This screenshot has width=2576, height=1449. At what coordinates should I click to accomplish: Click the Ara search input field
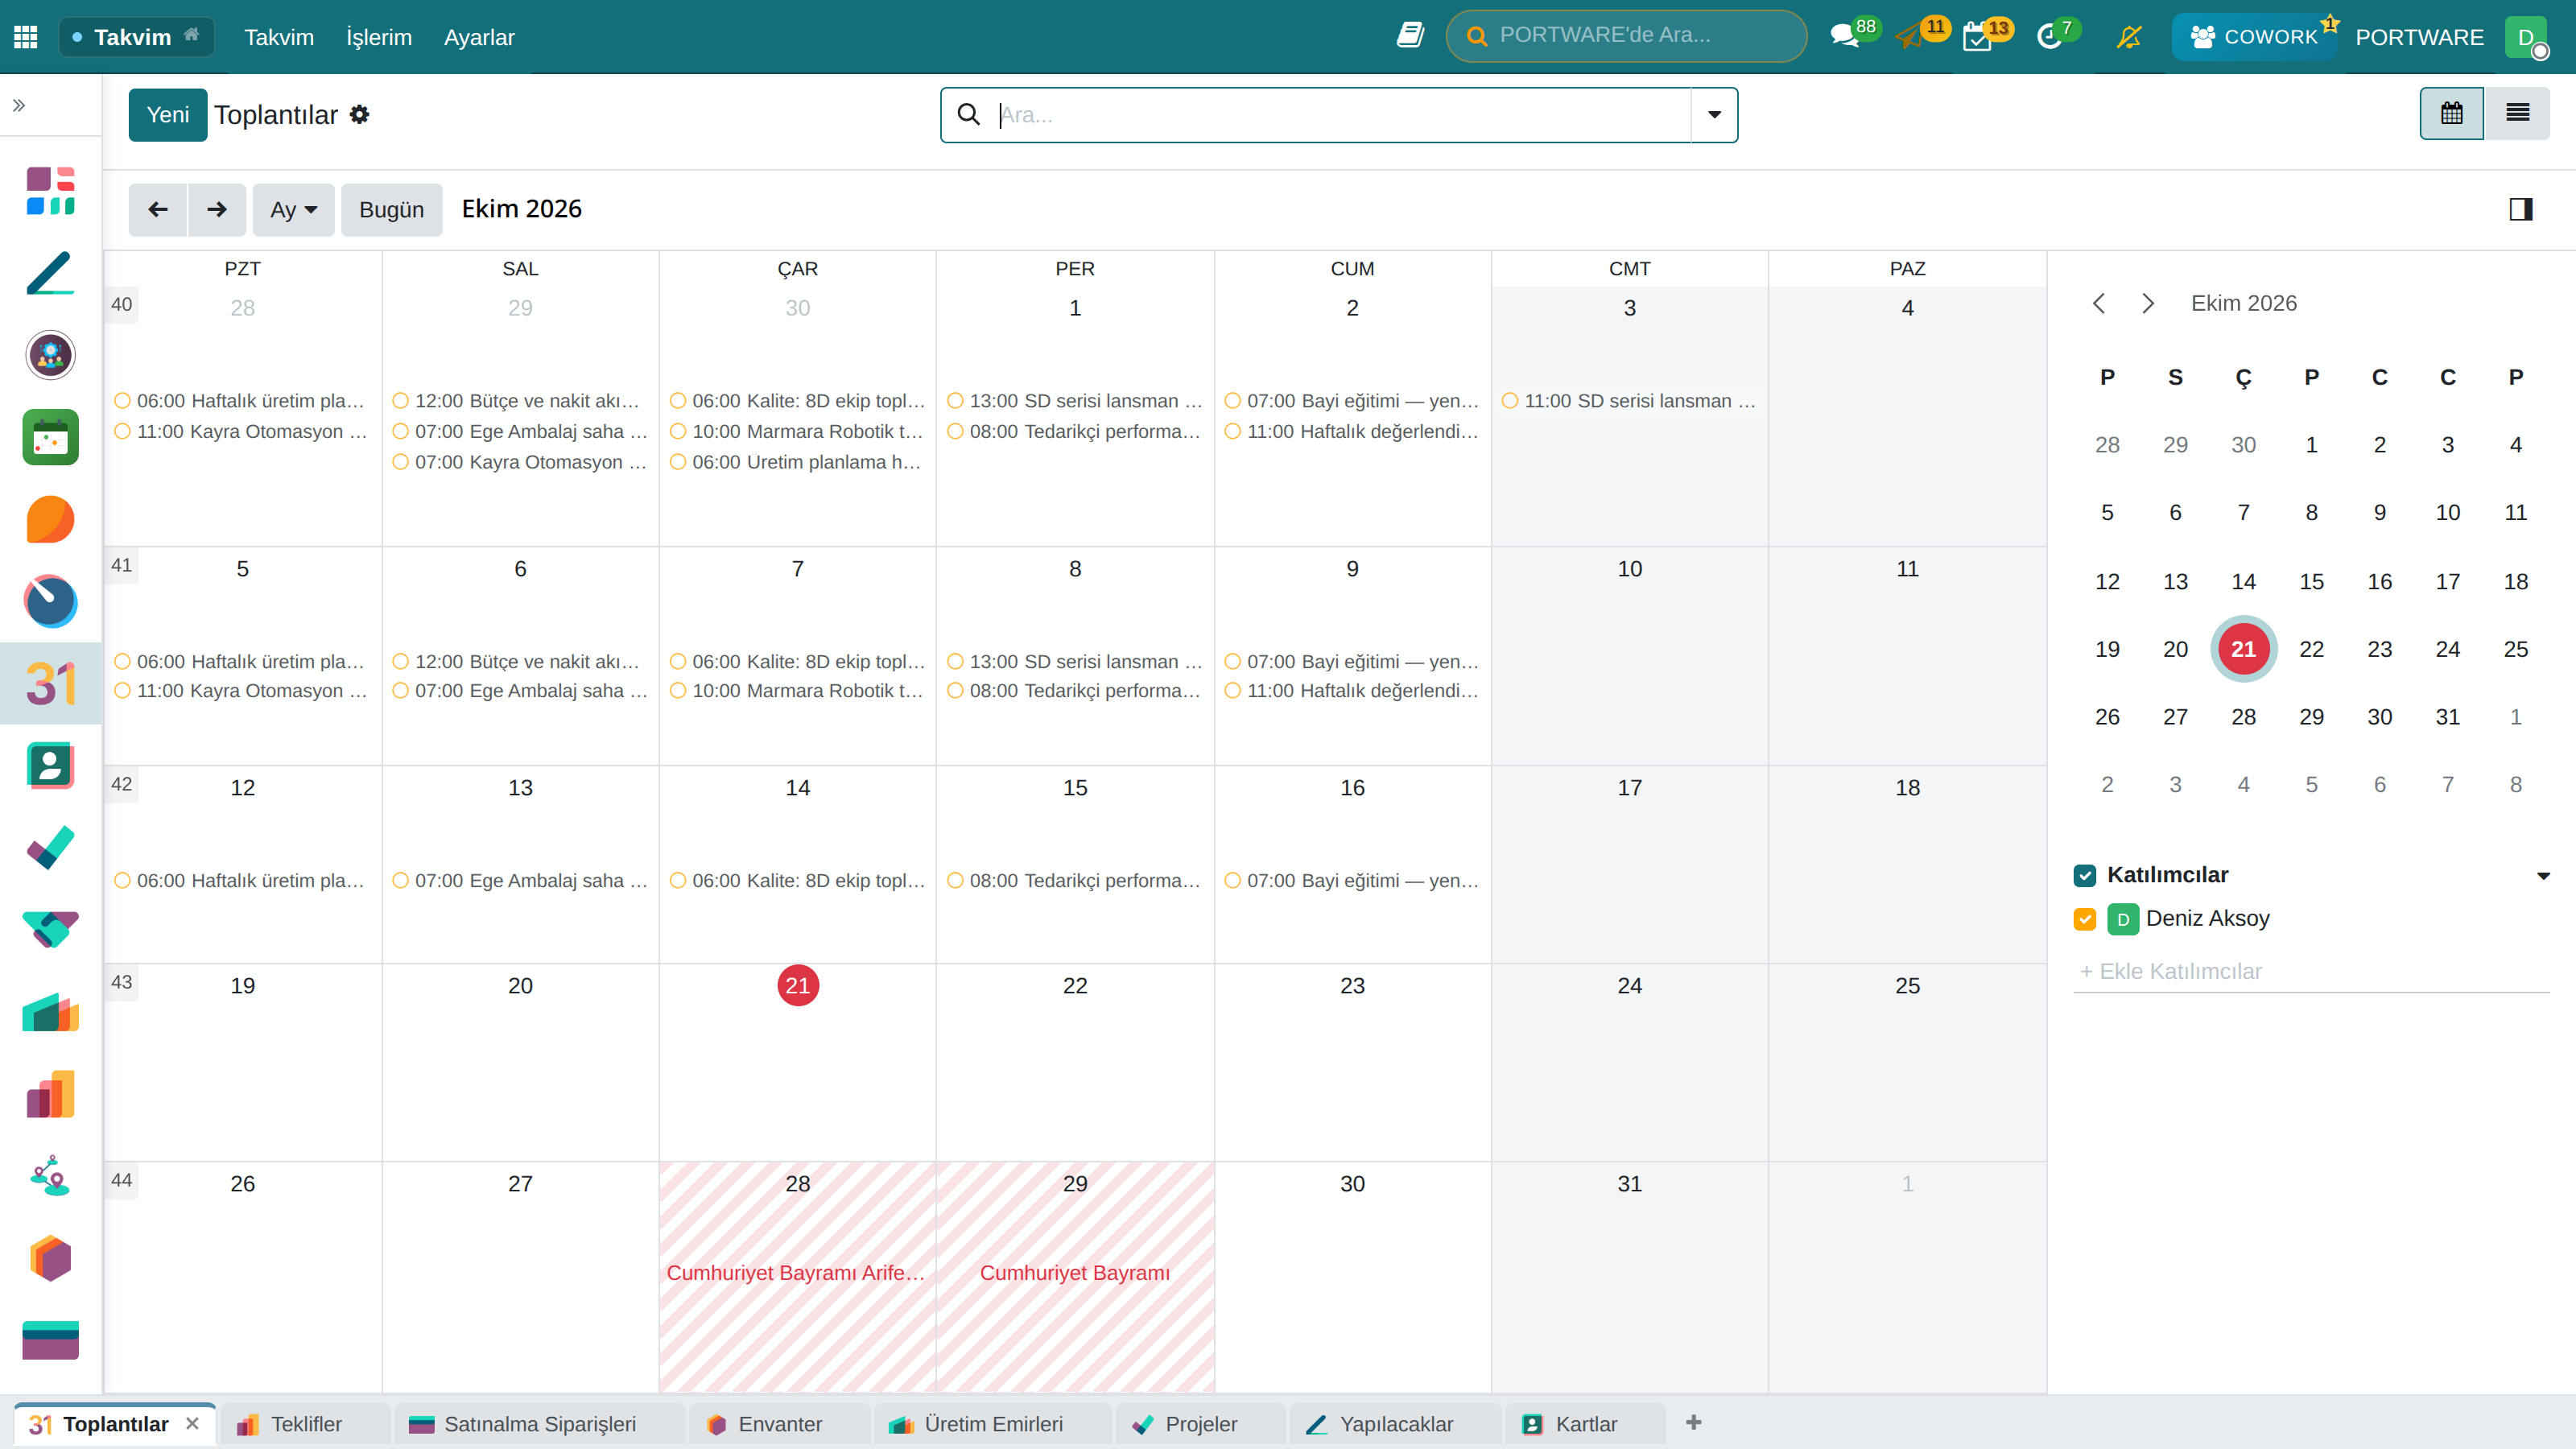(1340, 114)
